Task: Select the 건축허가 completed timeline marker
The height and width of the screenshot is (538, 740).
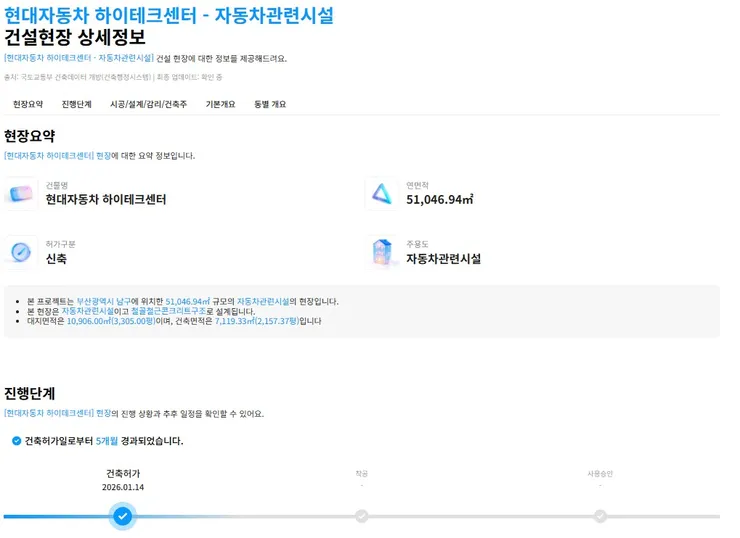Action: pyautogui.click(x=123, y=516)
